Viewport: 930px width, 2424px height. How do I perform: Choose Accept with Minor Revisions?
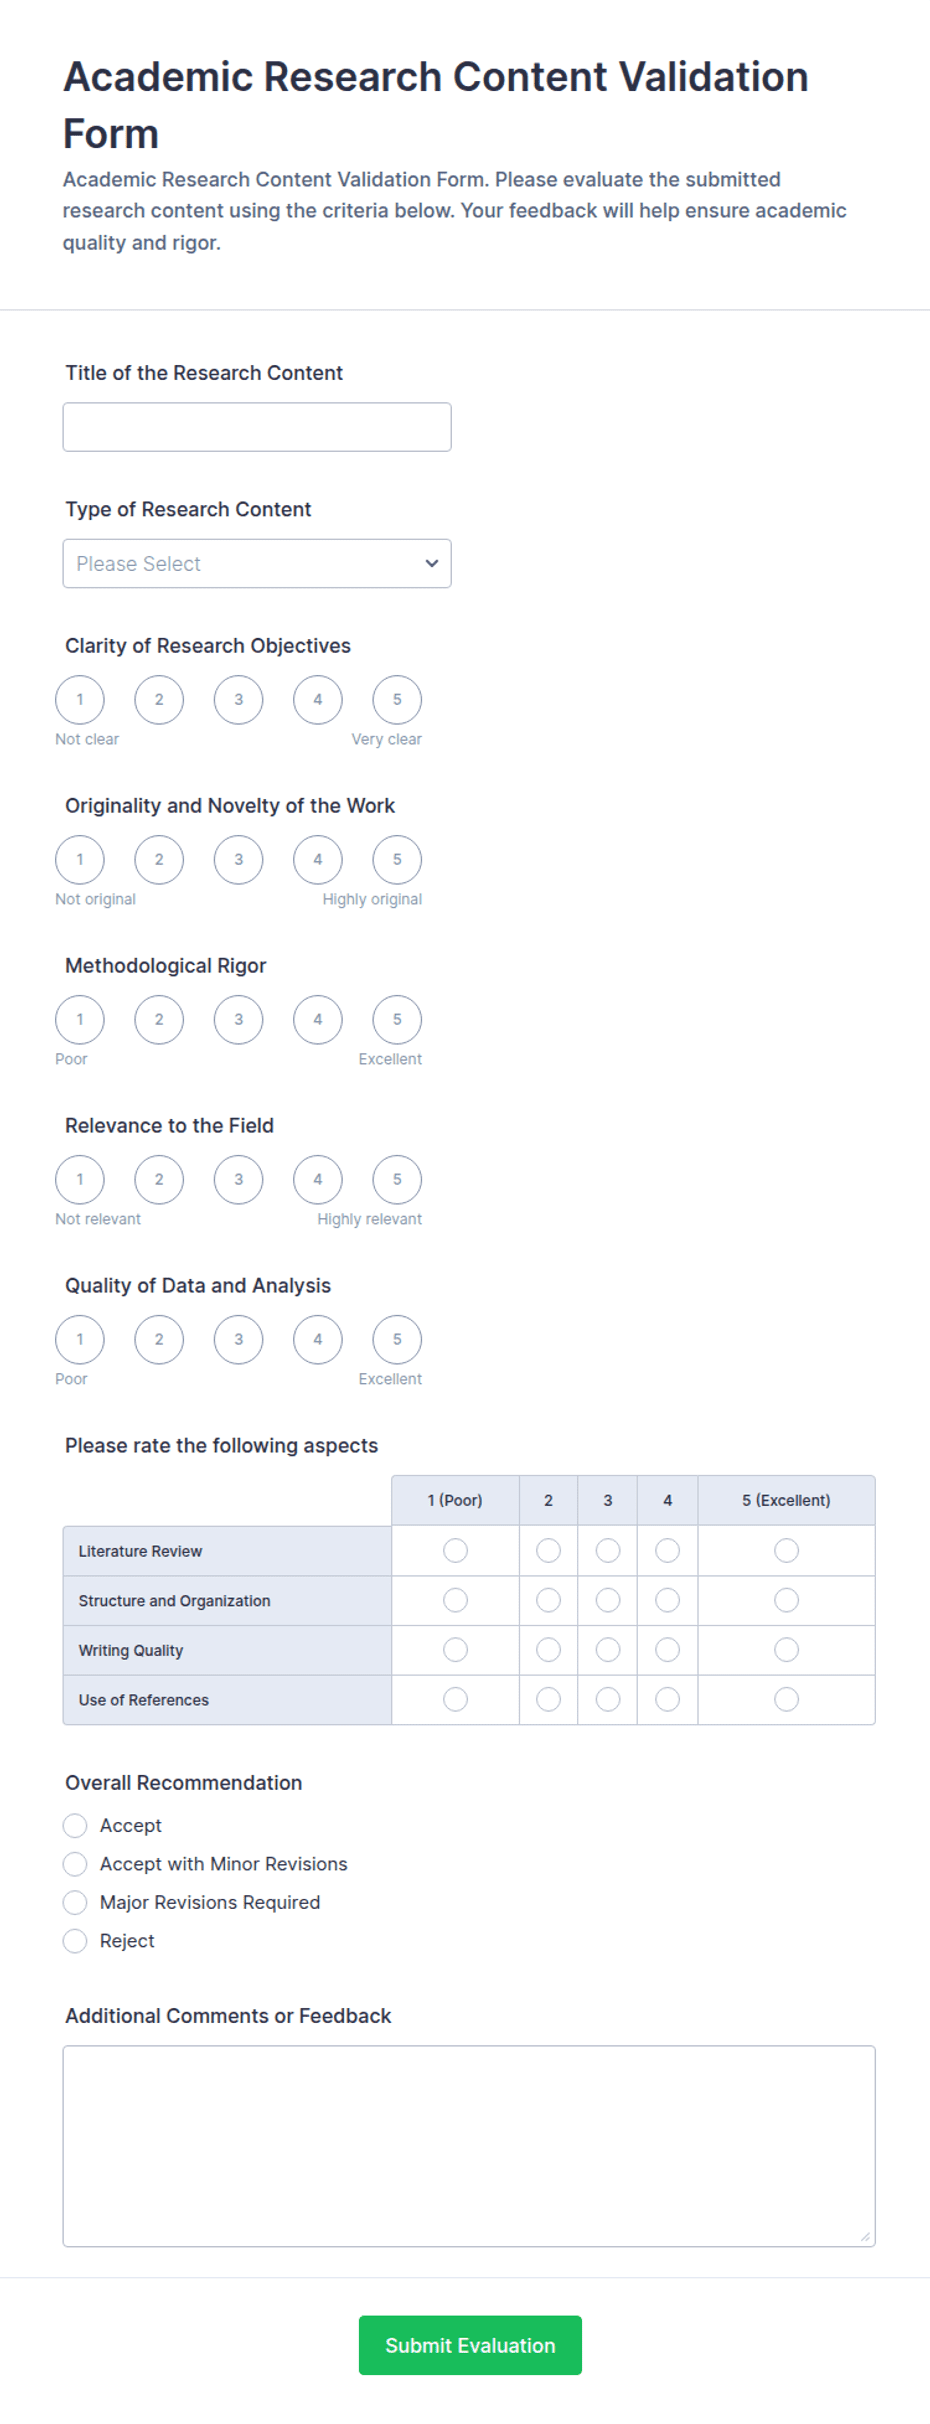75,1865
